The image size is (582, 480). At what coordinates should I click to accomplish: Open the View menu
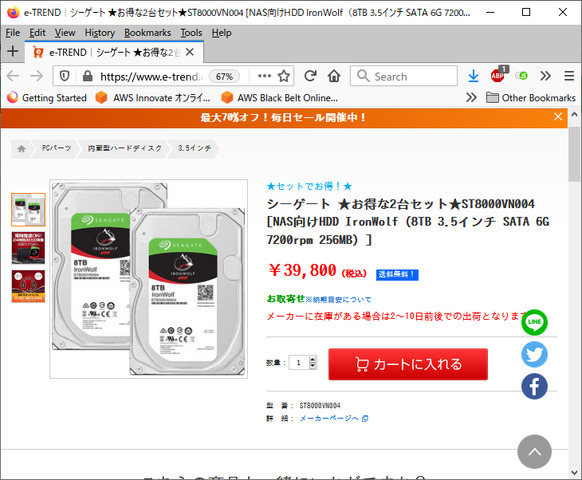65,33
